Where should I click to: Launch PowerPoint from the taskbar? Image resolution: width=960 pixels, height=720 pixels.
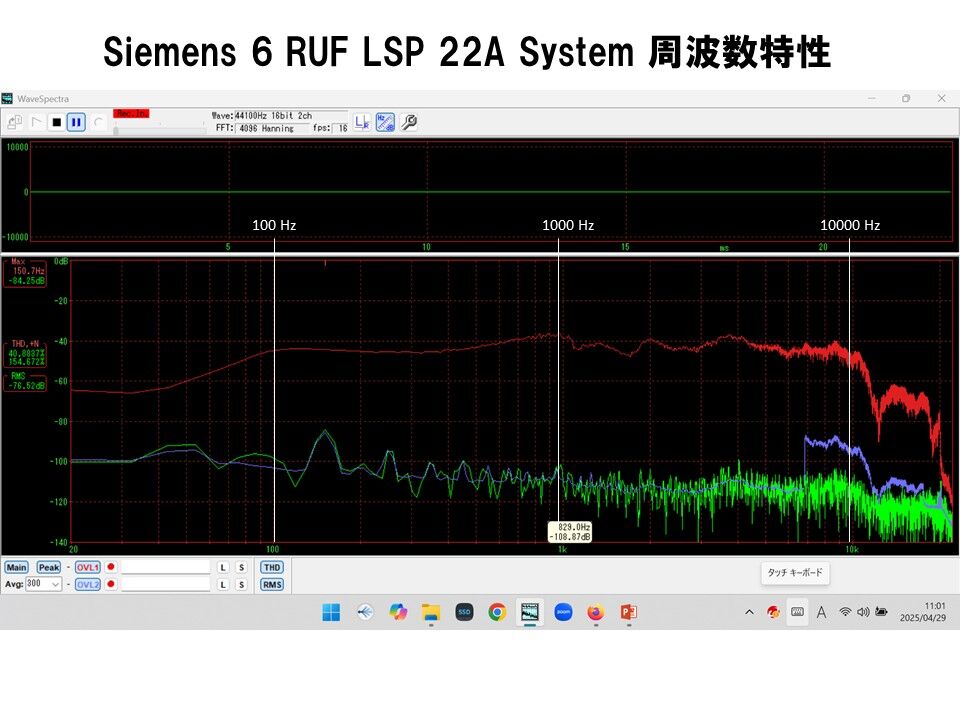click(x=628, y=612)
